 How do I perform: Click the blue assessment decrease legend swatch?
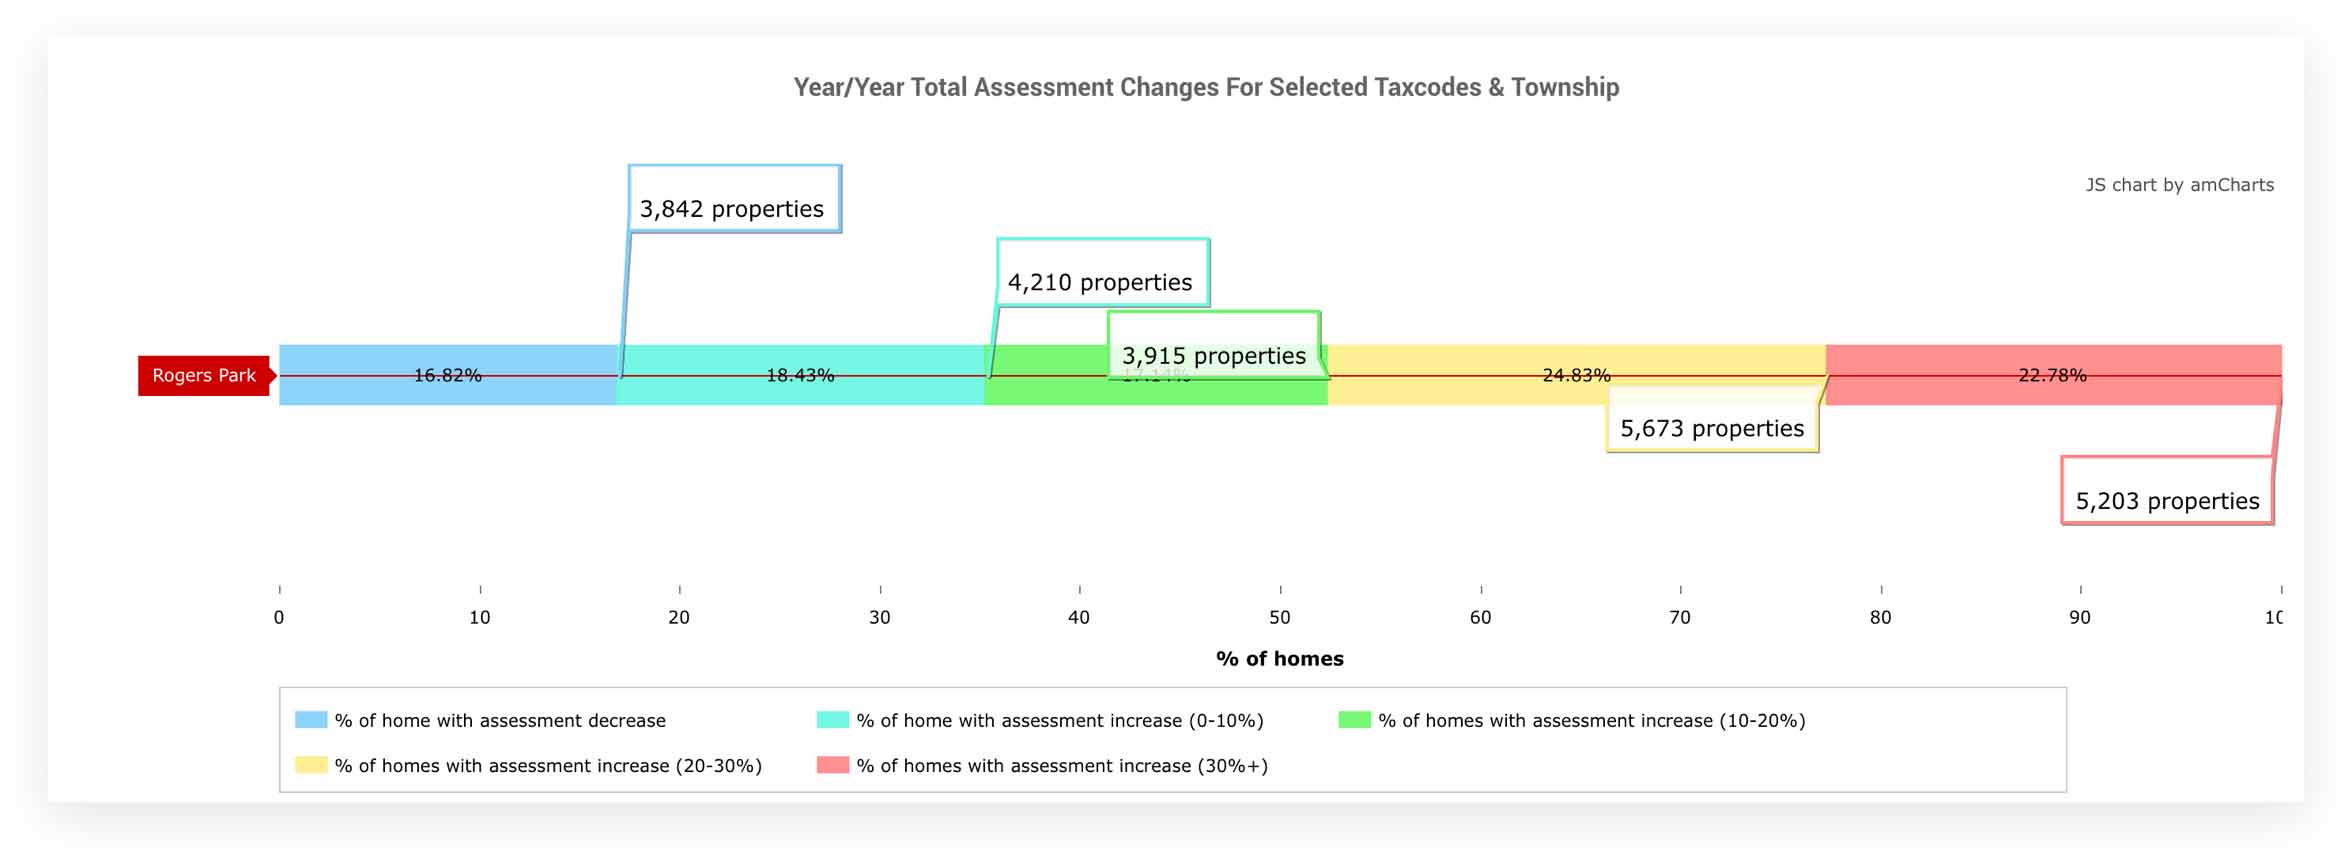coord(311,720)
